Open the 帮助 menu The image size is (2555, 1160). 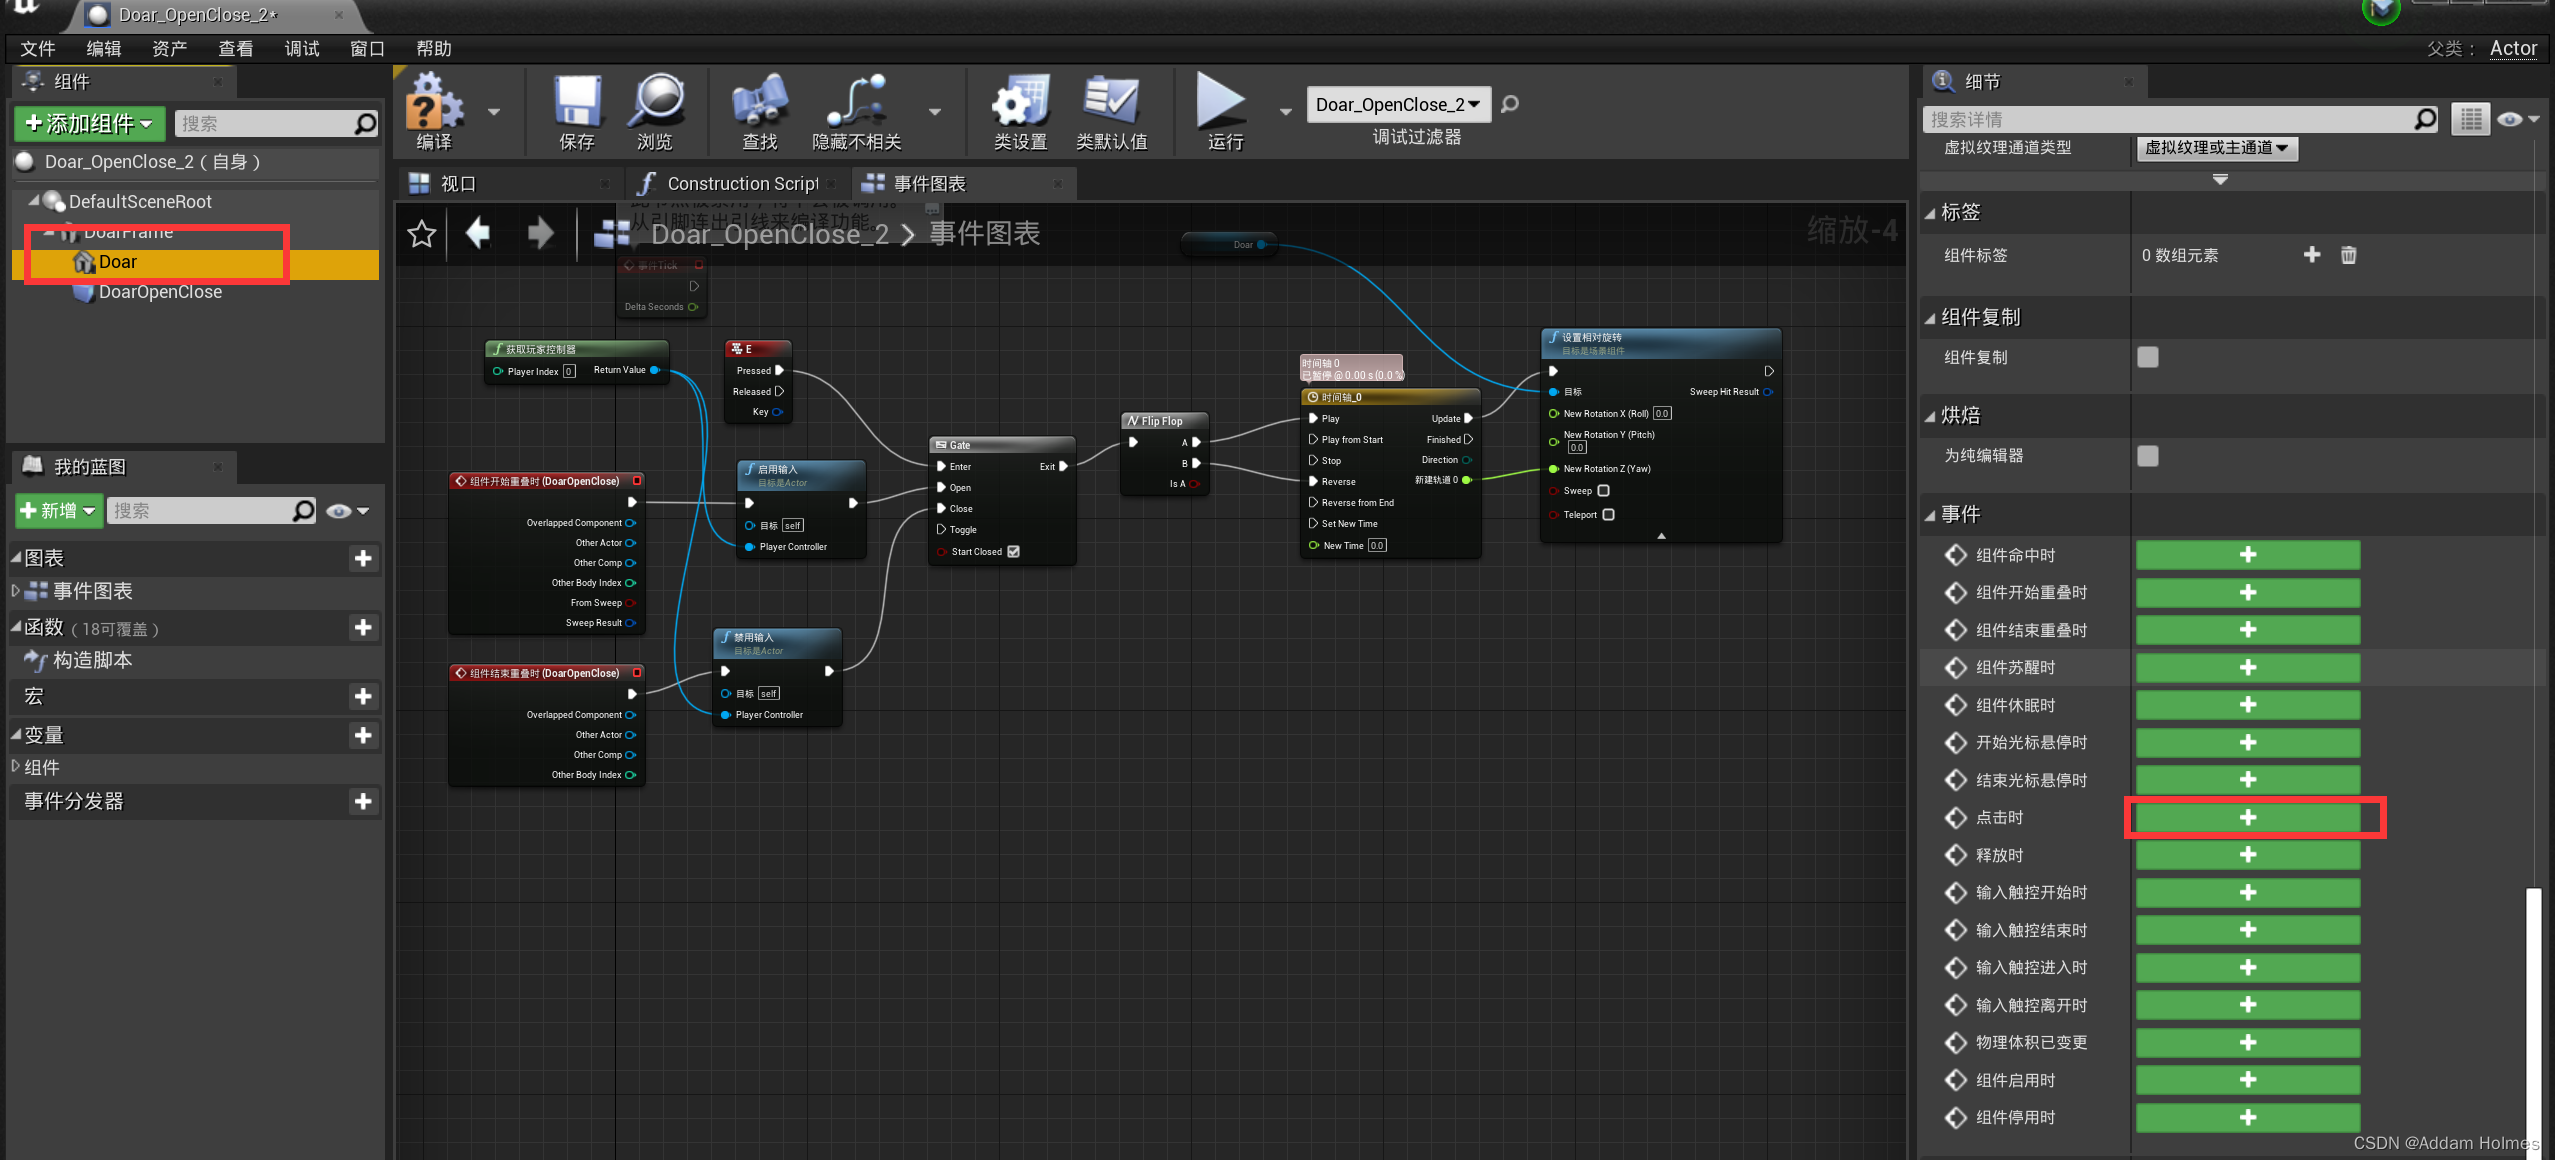(434, 49)
